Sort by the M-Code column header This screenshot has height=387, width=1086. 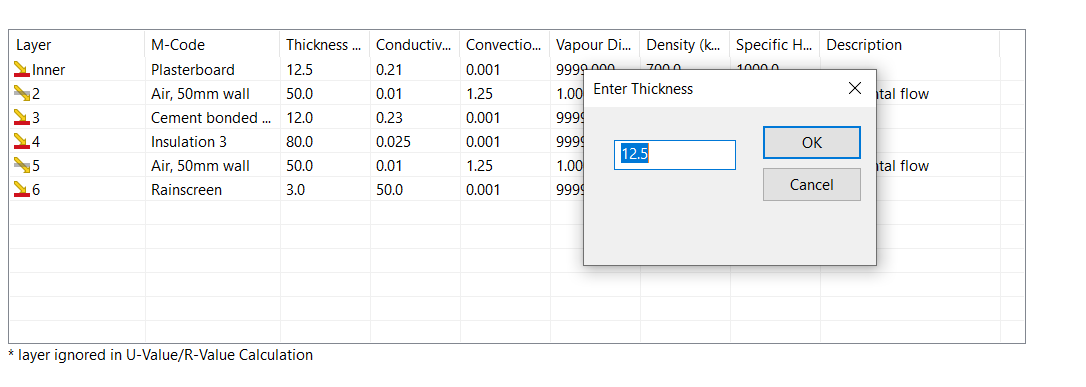tap(212, 45)
